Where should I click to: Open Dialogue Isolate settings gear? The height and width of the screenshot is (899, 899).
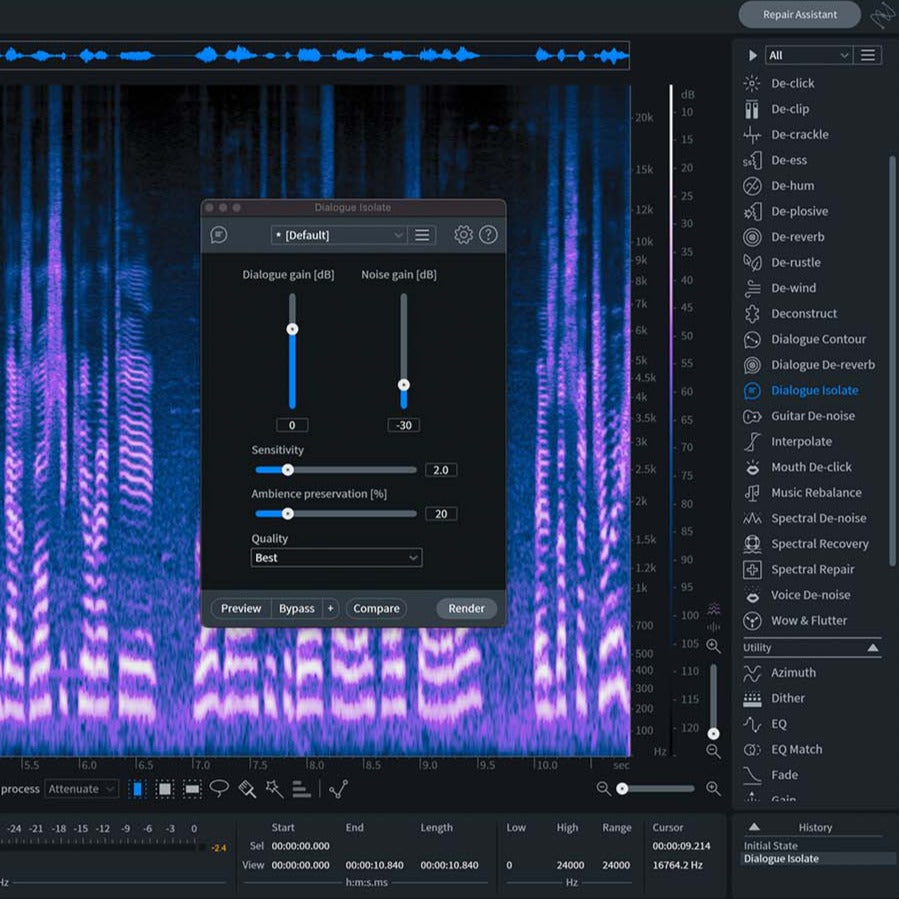[x=462, y=235]
